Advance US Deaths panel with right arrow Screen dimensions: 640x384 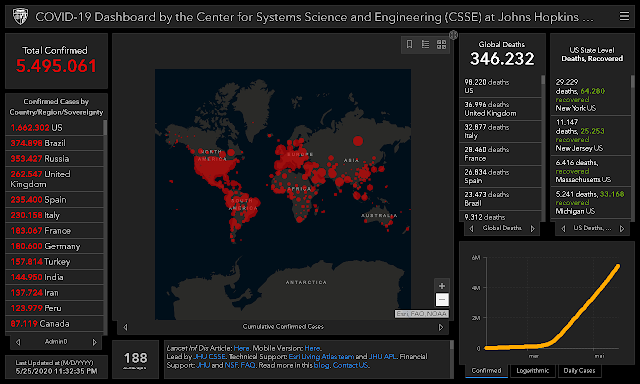[622, 229]
